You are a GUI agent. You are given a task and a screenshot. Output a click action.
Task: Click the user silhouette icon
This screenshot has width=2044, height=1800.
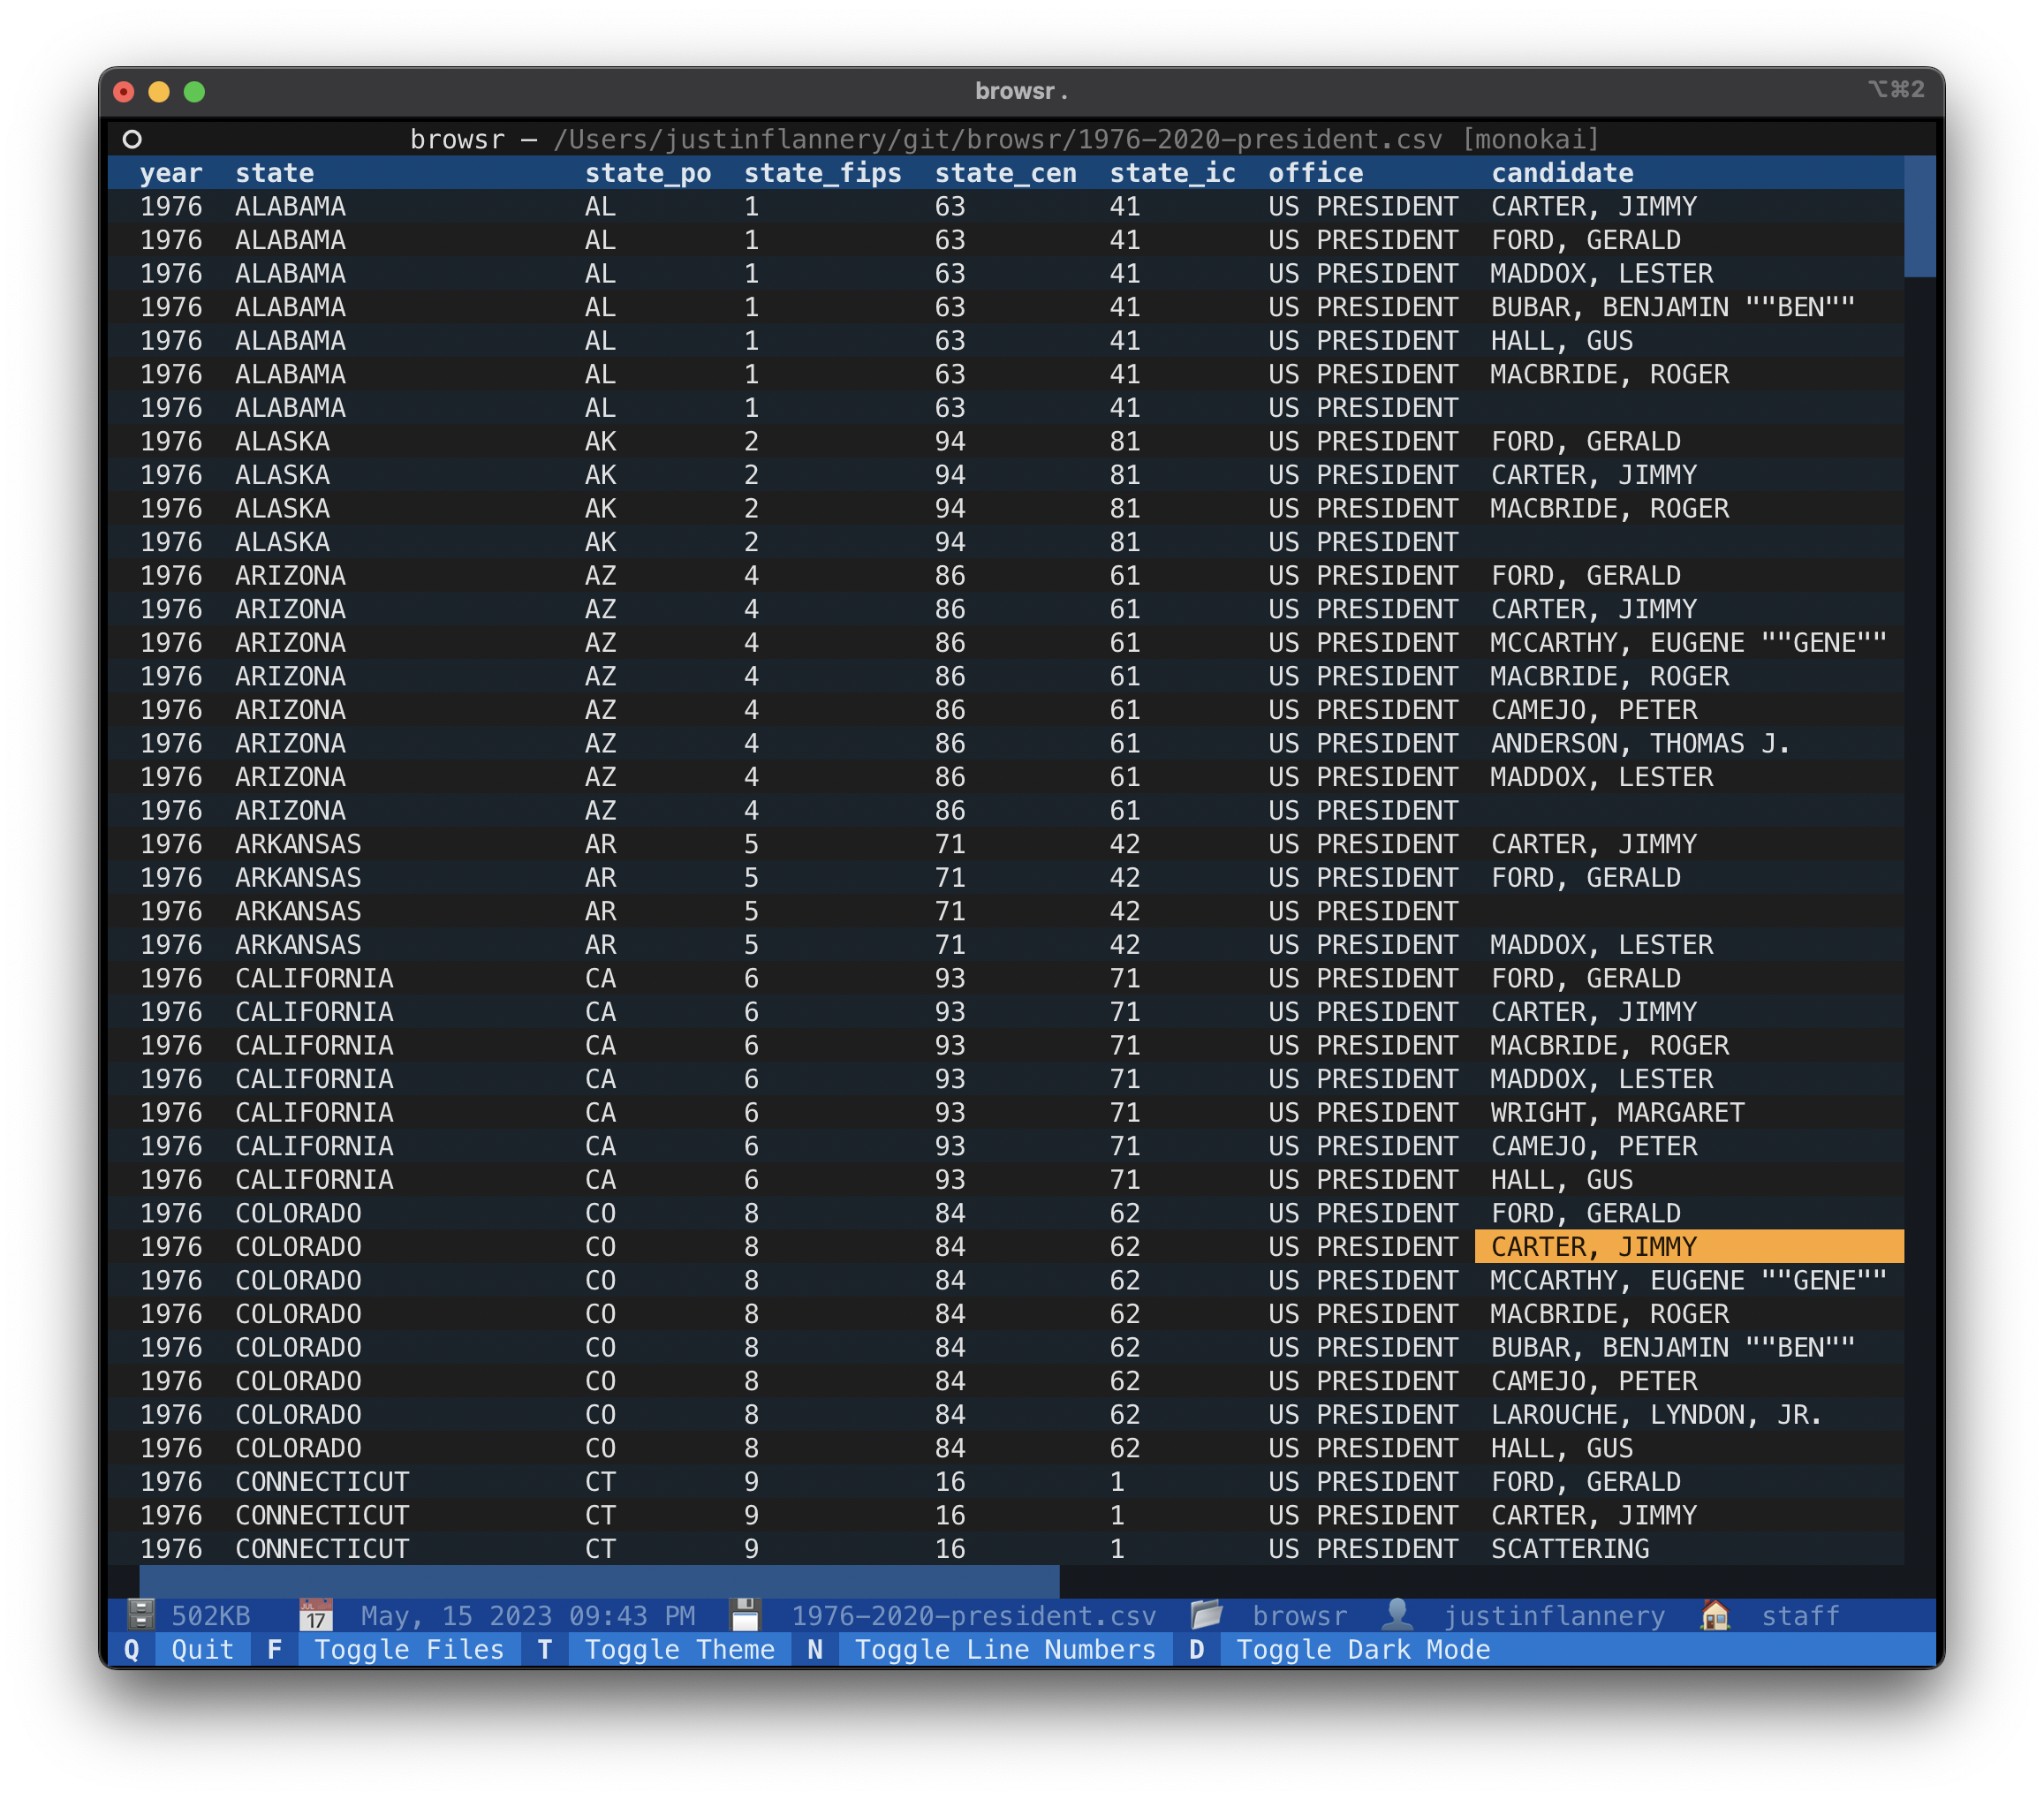click(1397, 1615)
